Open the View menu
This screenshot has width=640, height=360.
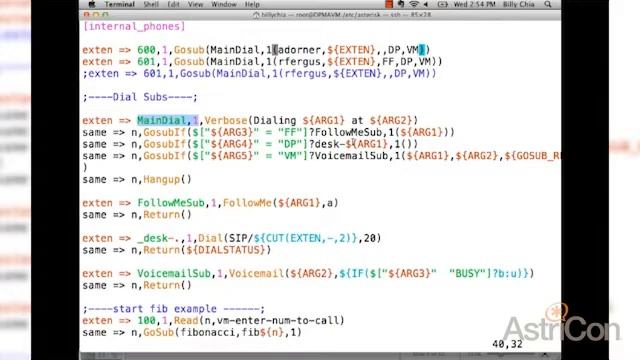196,4
